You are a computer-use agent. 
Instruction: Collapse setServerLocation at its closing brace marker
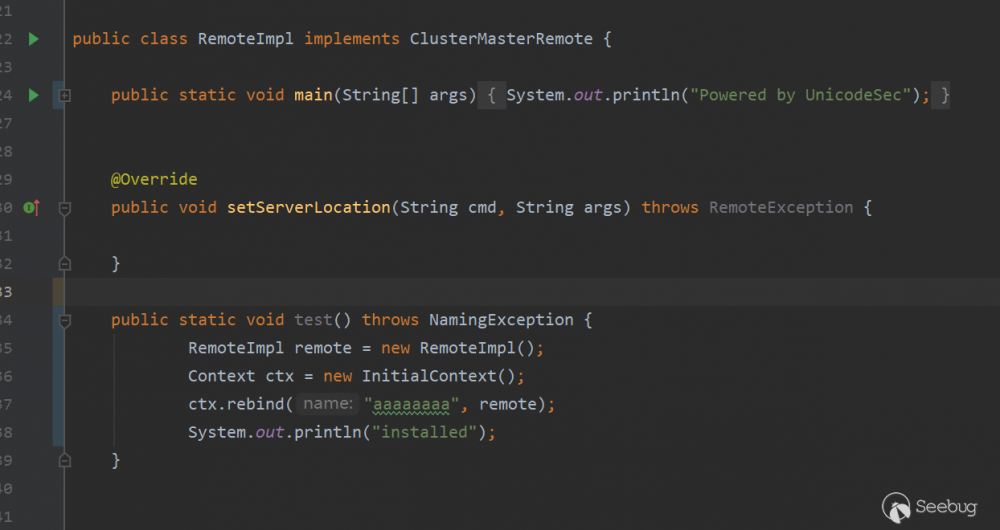[64, 263]
